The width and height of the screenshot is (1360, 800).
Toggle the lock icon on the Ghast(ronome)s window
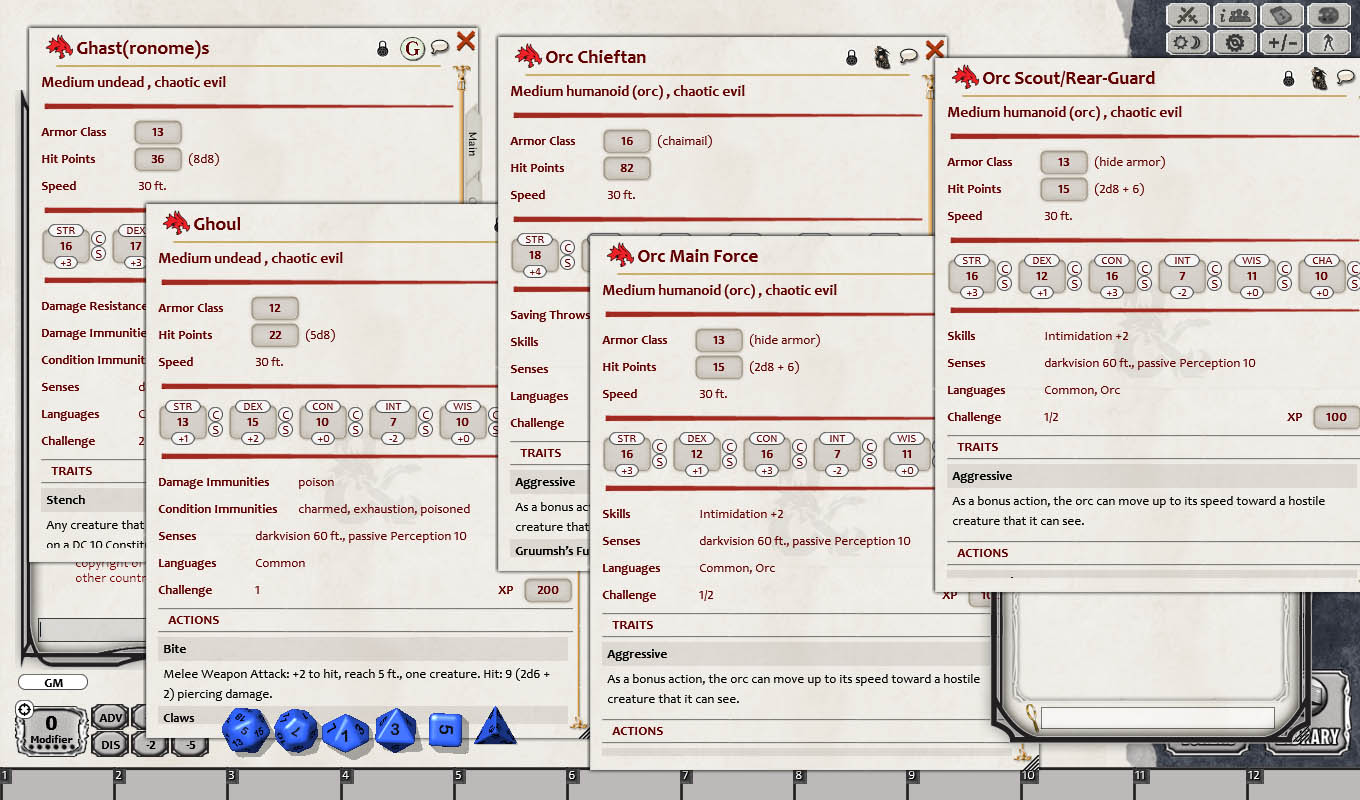tap(385, 47)
